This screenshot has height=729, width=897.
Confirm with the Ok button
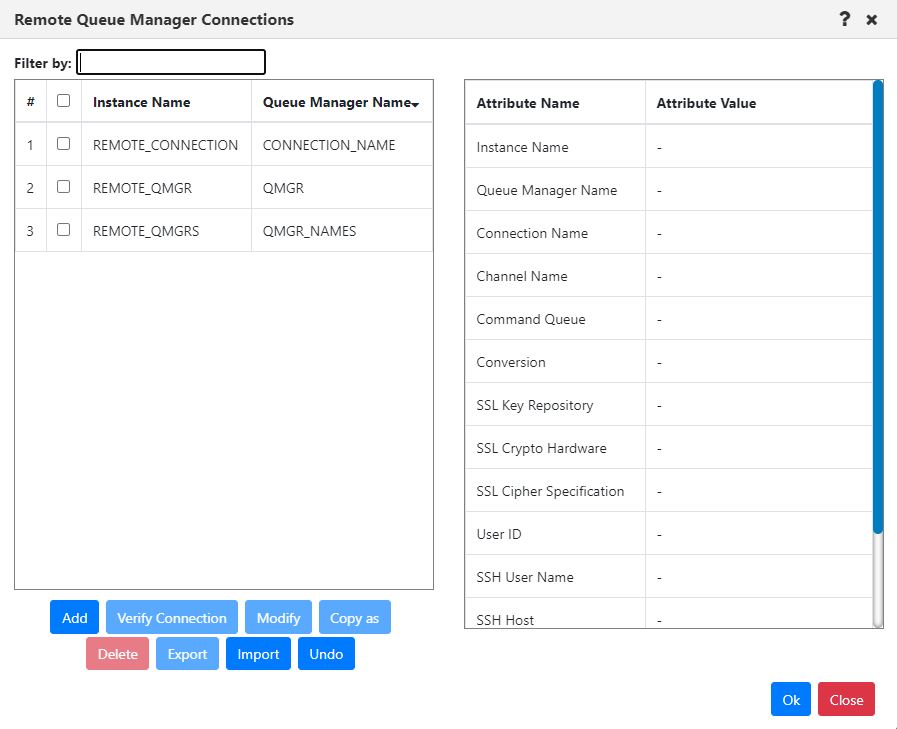(x=791, y=699)
